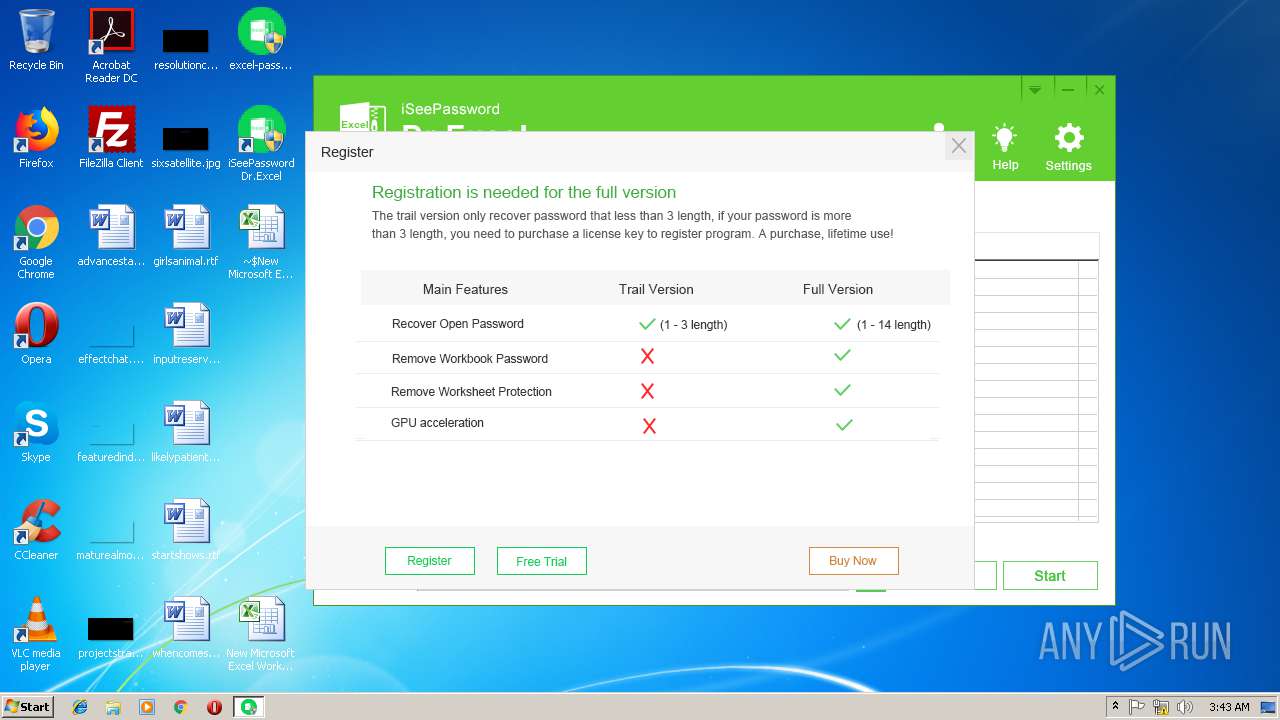The image size is (1280, 720).
Task: Click the '(1 - 14 length)' value
Action: coord(894,325)
